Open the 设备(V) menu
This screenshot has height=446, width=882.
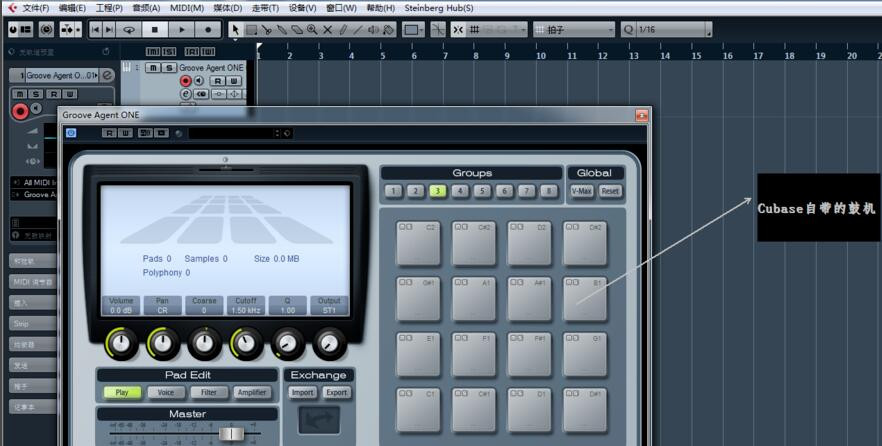(x=303, y=8)
